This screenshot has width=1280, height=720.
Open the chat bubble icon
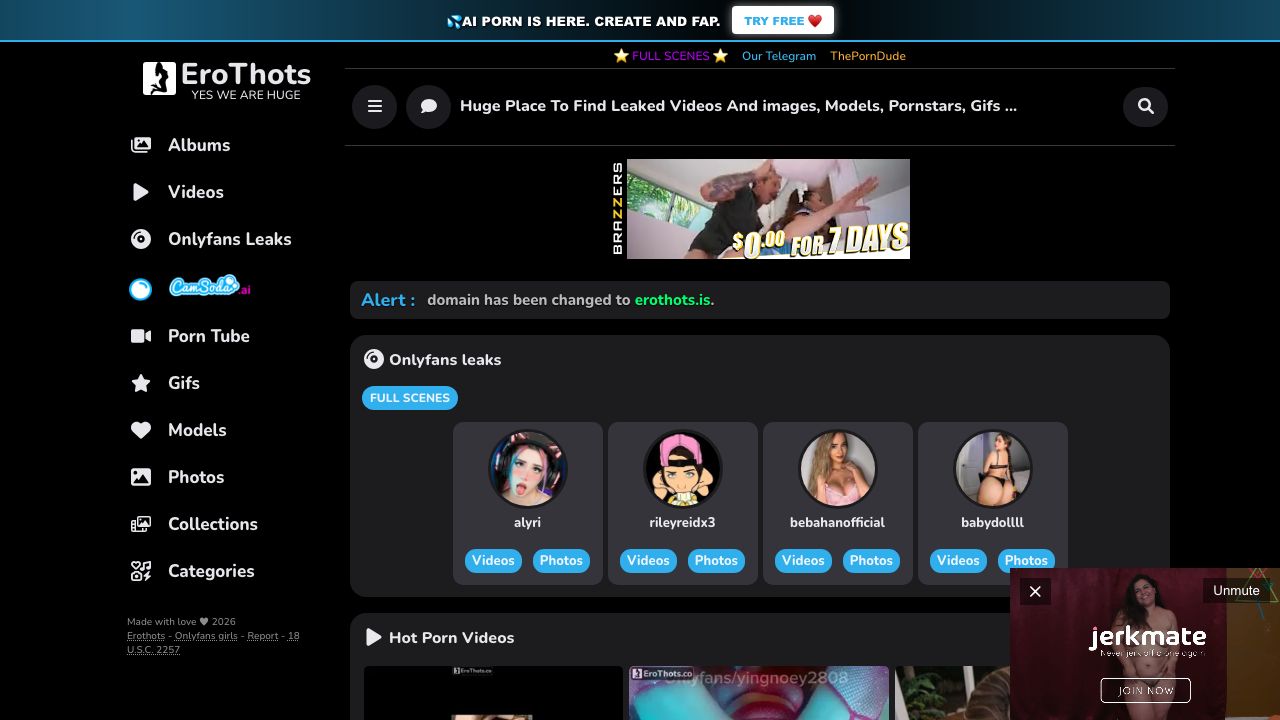pos(429,106)
